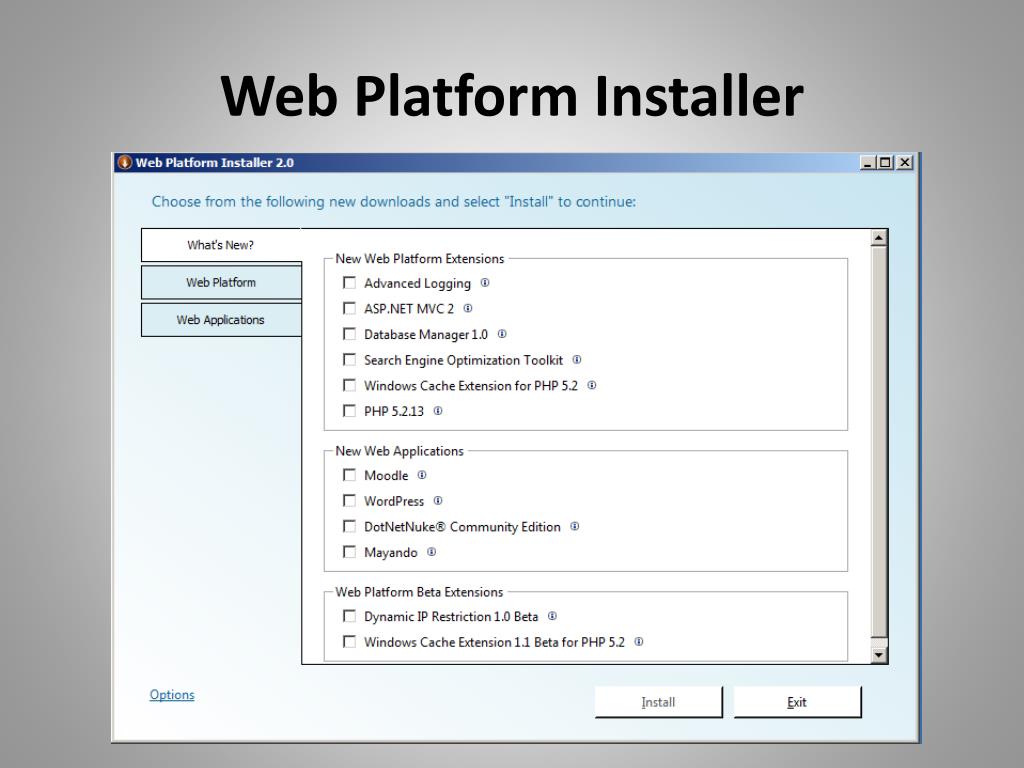
Task: Open info icon beside Advanced Logging
Action: click(485, 283)
